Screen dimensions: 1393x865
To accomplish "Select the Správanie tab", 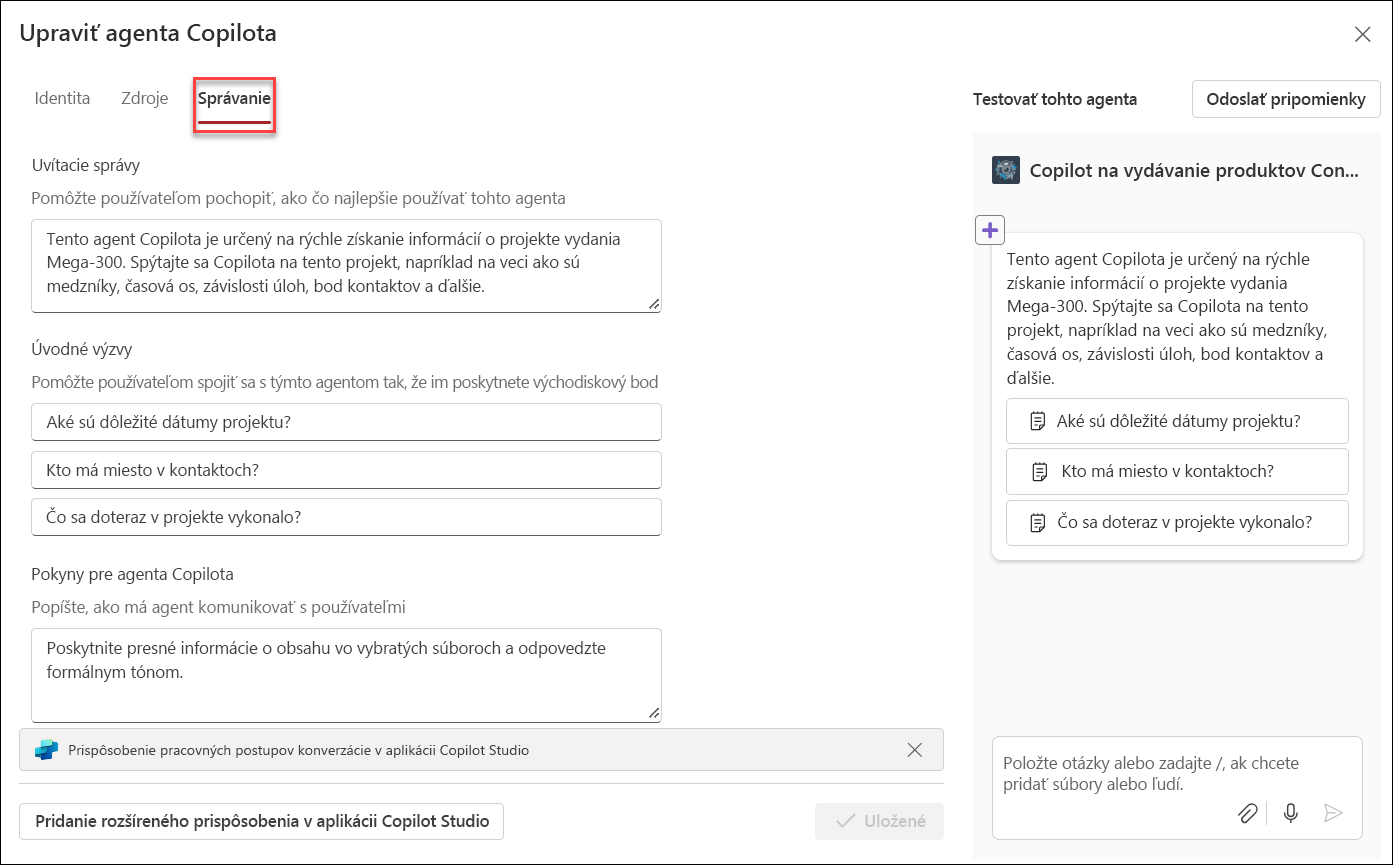I will 234,98.
